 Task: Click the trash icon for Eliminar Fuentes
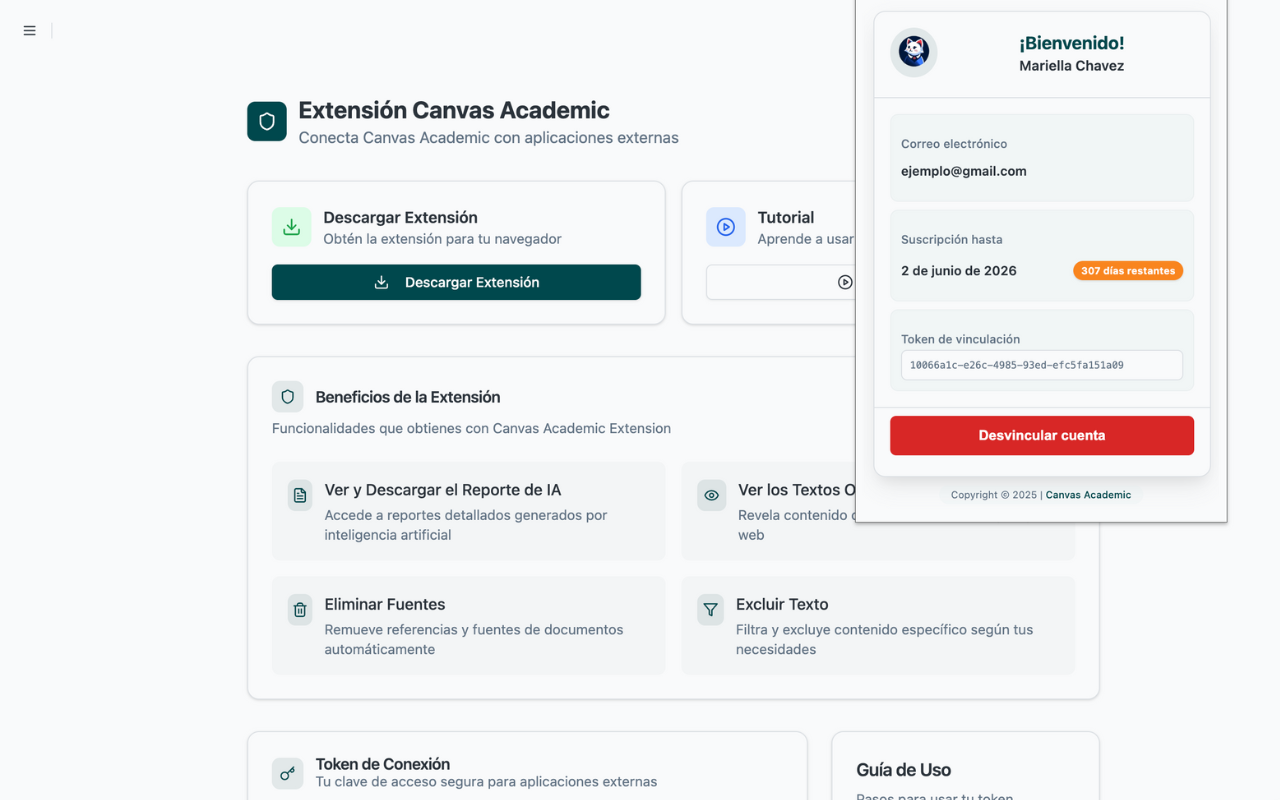tap(299, 609)
